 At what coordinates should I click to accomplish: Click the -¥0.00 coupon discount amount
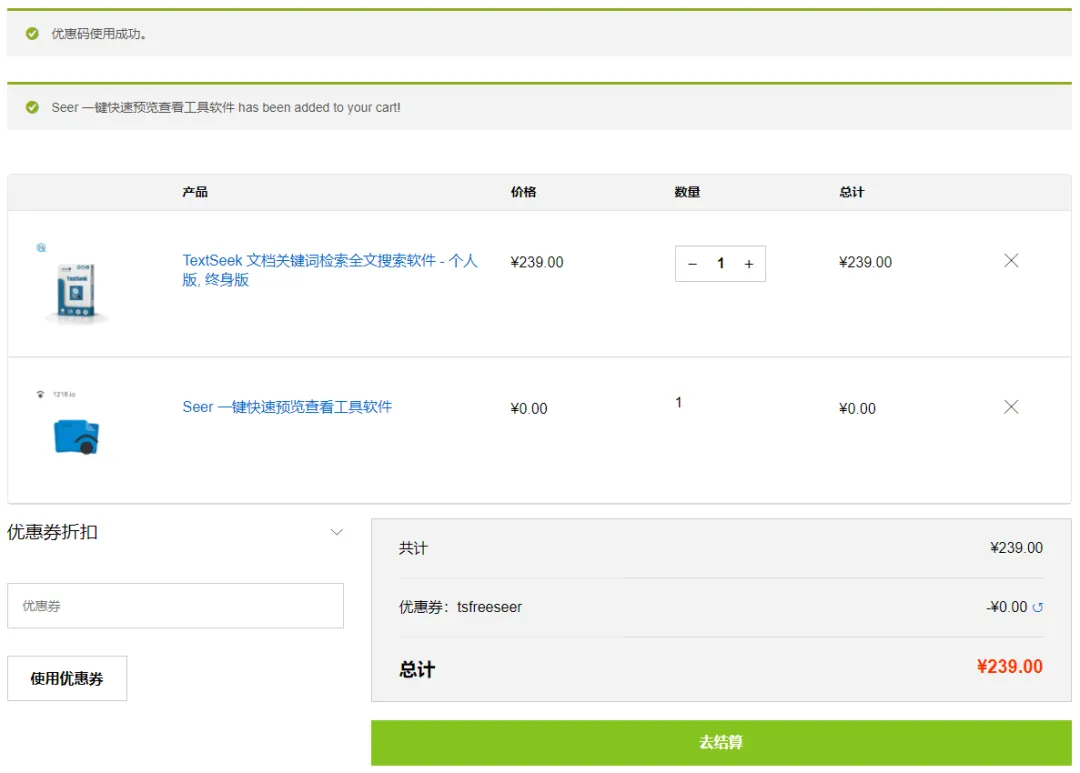click(1006, 607)
